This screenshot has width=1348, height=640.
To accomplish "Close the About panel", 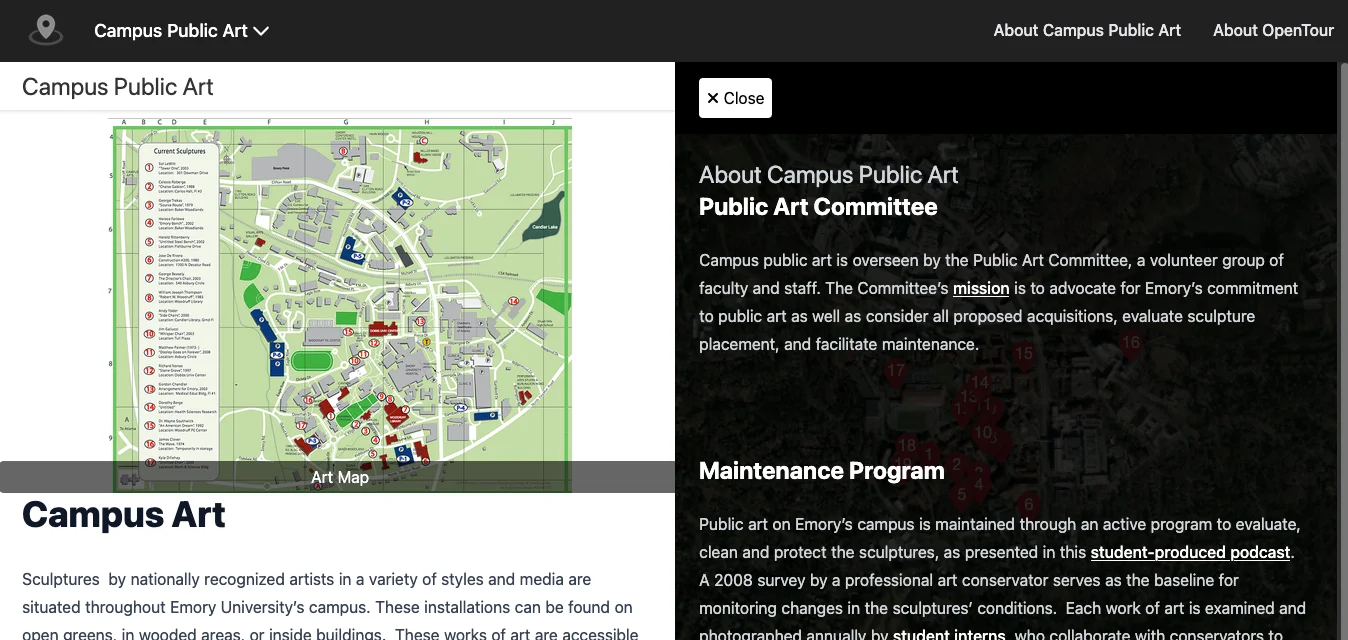I will coord(735,98).
